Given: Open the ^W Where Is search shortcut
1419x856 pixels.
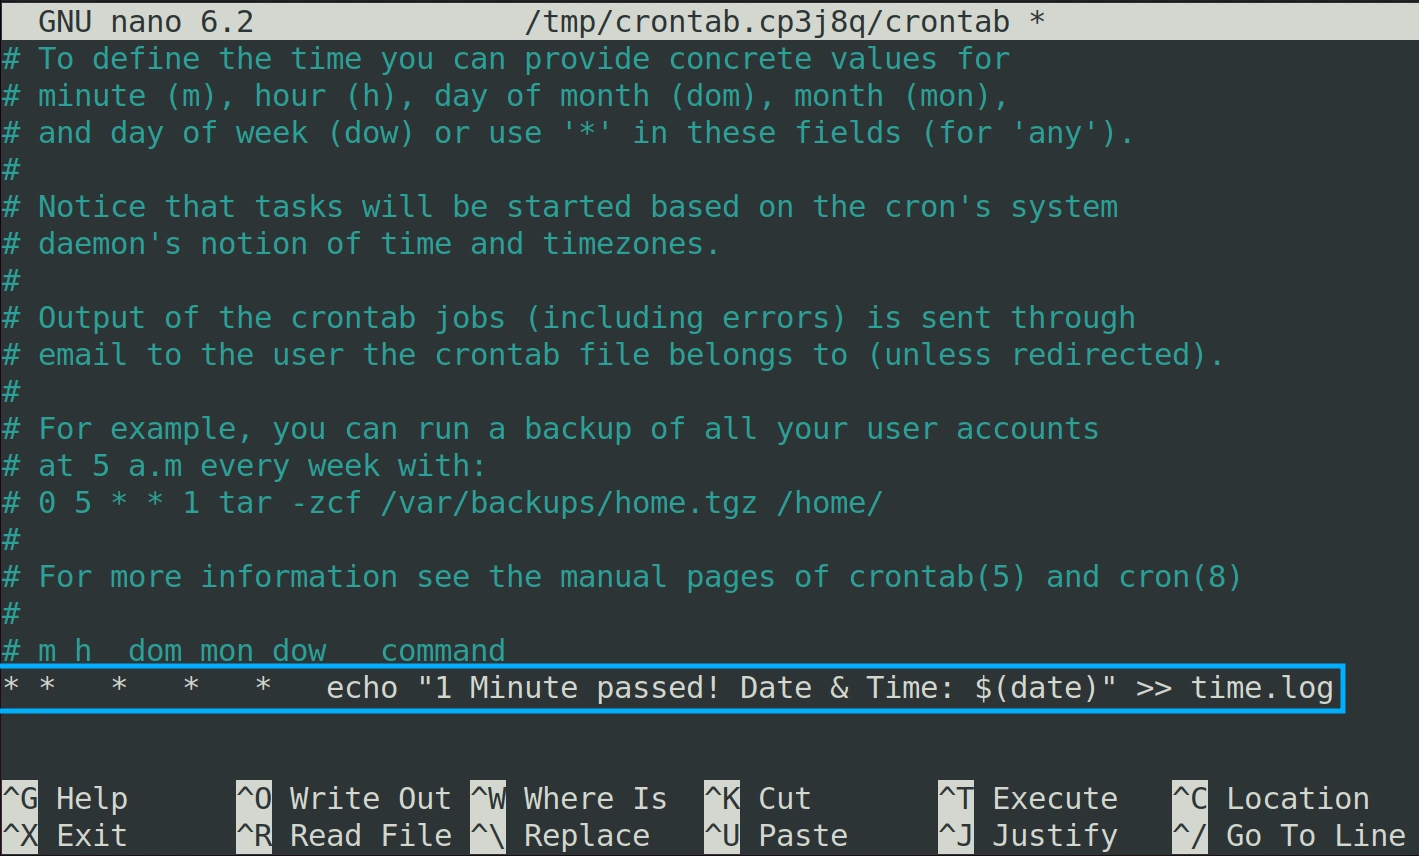Looking at the screenshot, I should pos(569,798).
